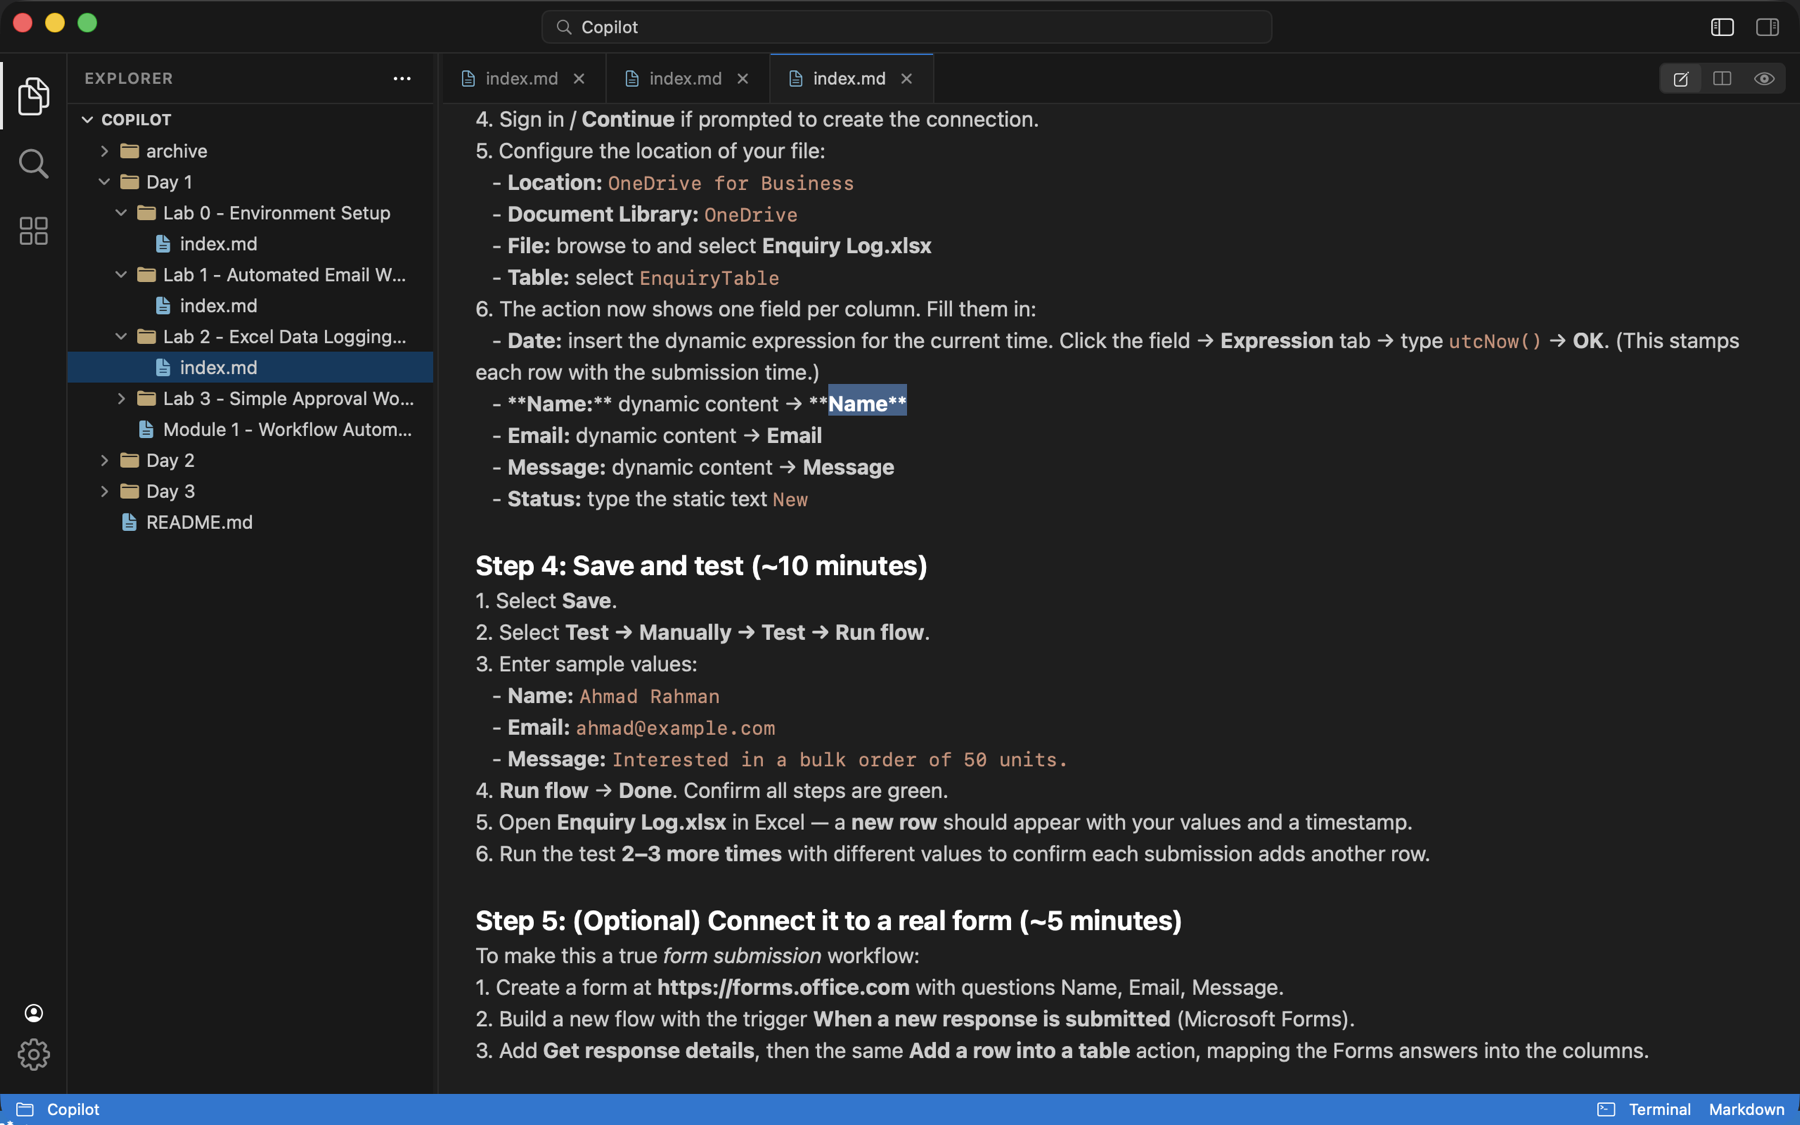1800x1125 pixels.
Task: Open index.md under Lab 0
Action: click(x=250, y=244)
